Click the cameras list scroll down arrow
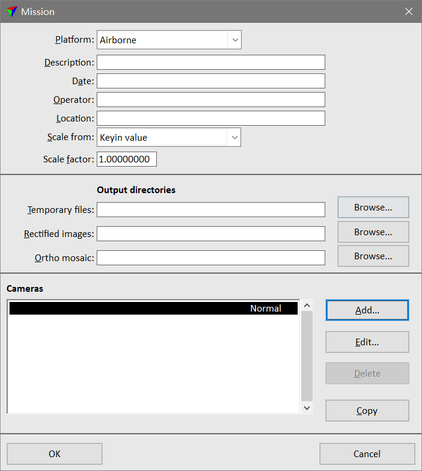Image resolution: width=422 pixels, height=471 pixels. (x=307, y=408)
